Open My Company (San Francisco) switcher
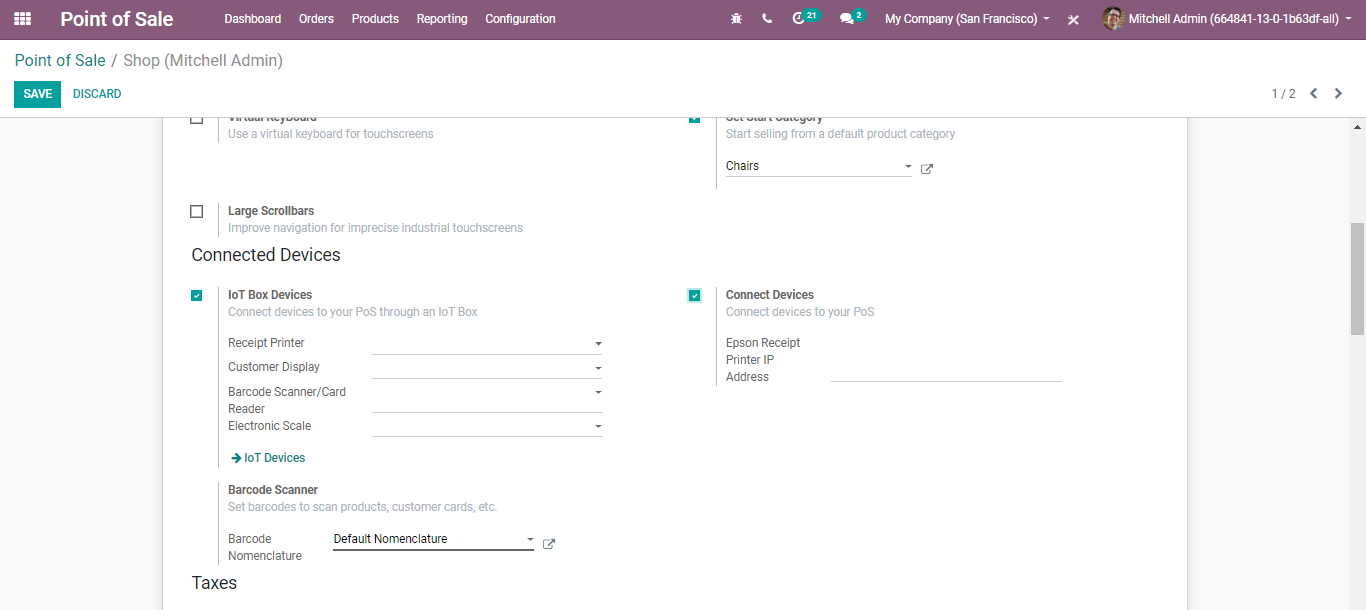 coord(967,19)
